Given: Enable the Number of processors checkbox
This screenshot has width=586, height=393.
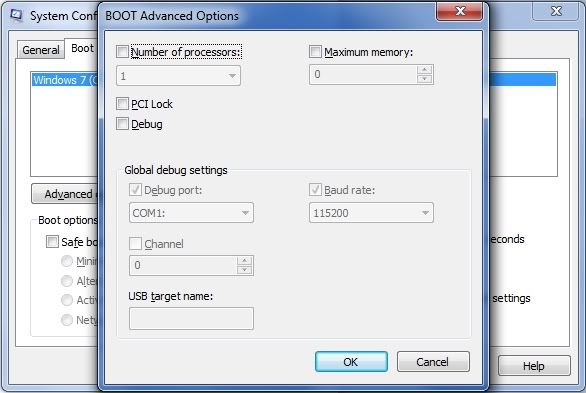Looking at the screenshot, I should click(x=122, y=52).
